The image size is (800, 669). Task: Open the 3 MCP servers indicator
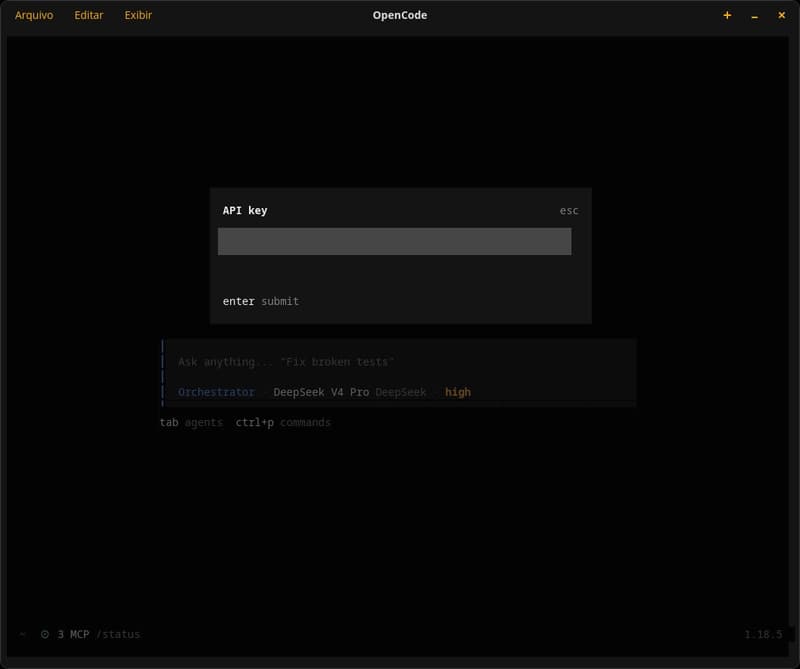pos(73,634)
